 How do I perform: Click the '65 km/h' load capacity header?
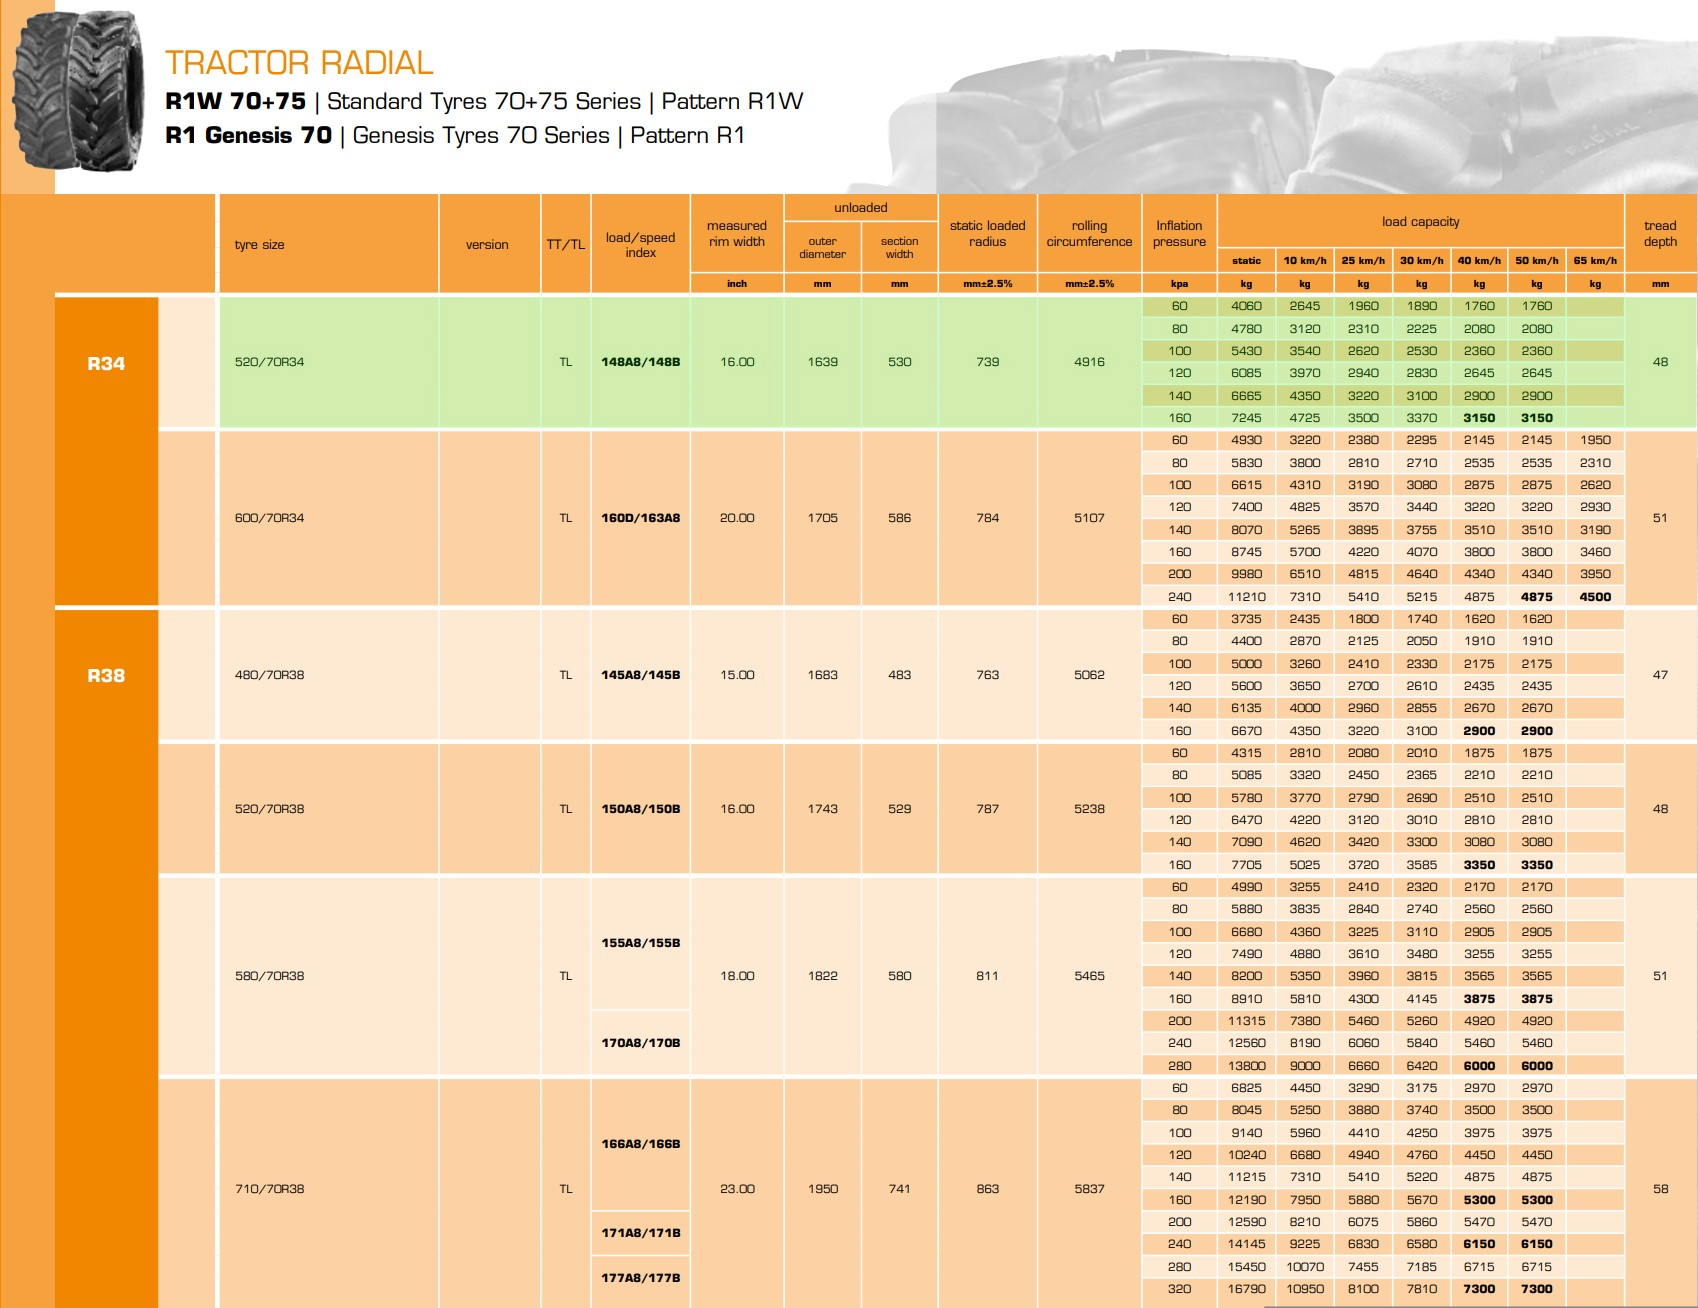pyautogui.click(x=1595, y=261)
